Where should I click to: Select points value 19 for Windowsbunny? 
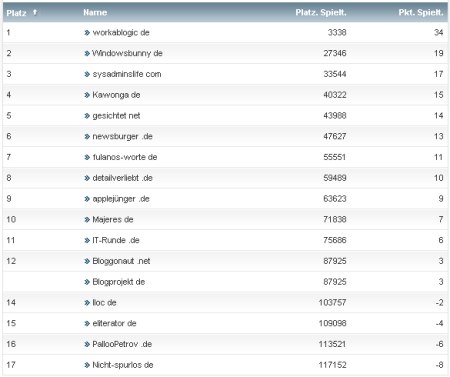pos(439,53)
